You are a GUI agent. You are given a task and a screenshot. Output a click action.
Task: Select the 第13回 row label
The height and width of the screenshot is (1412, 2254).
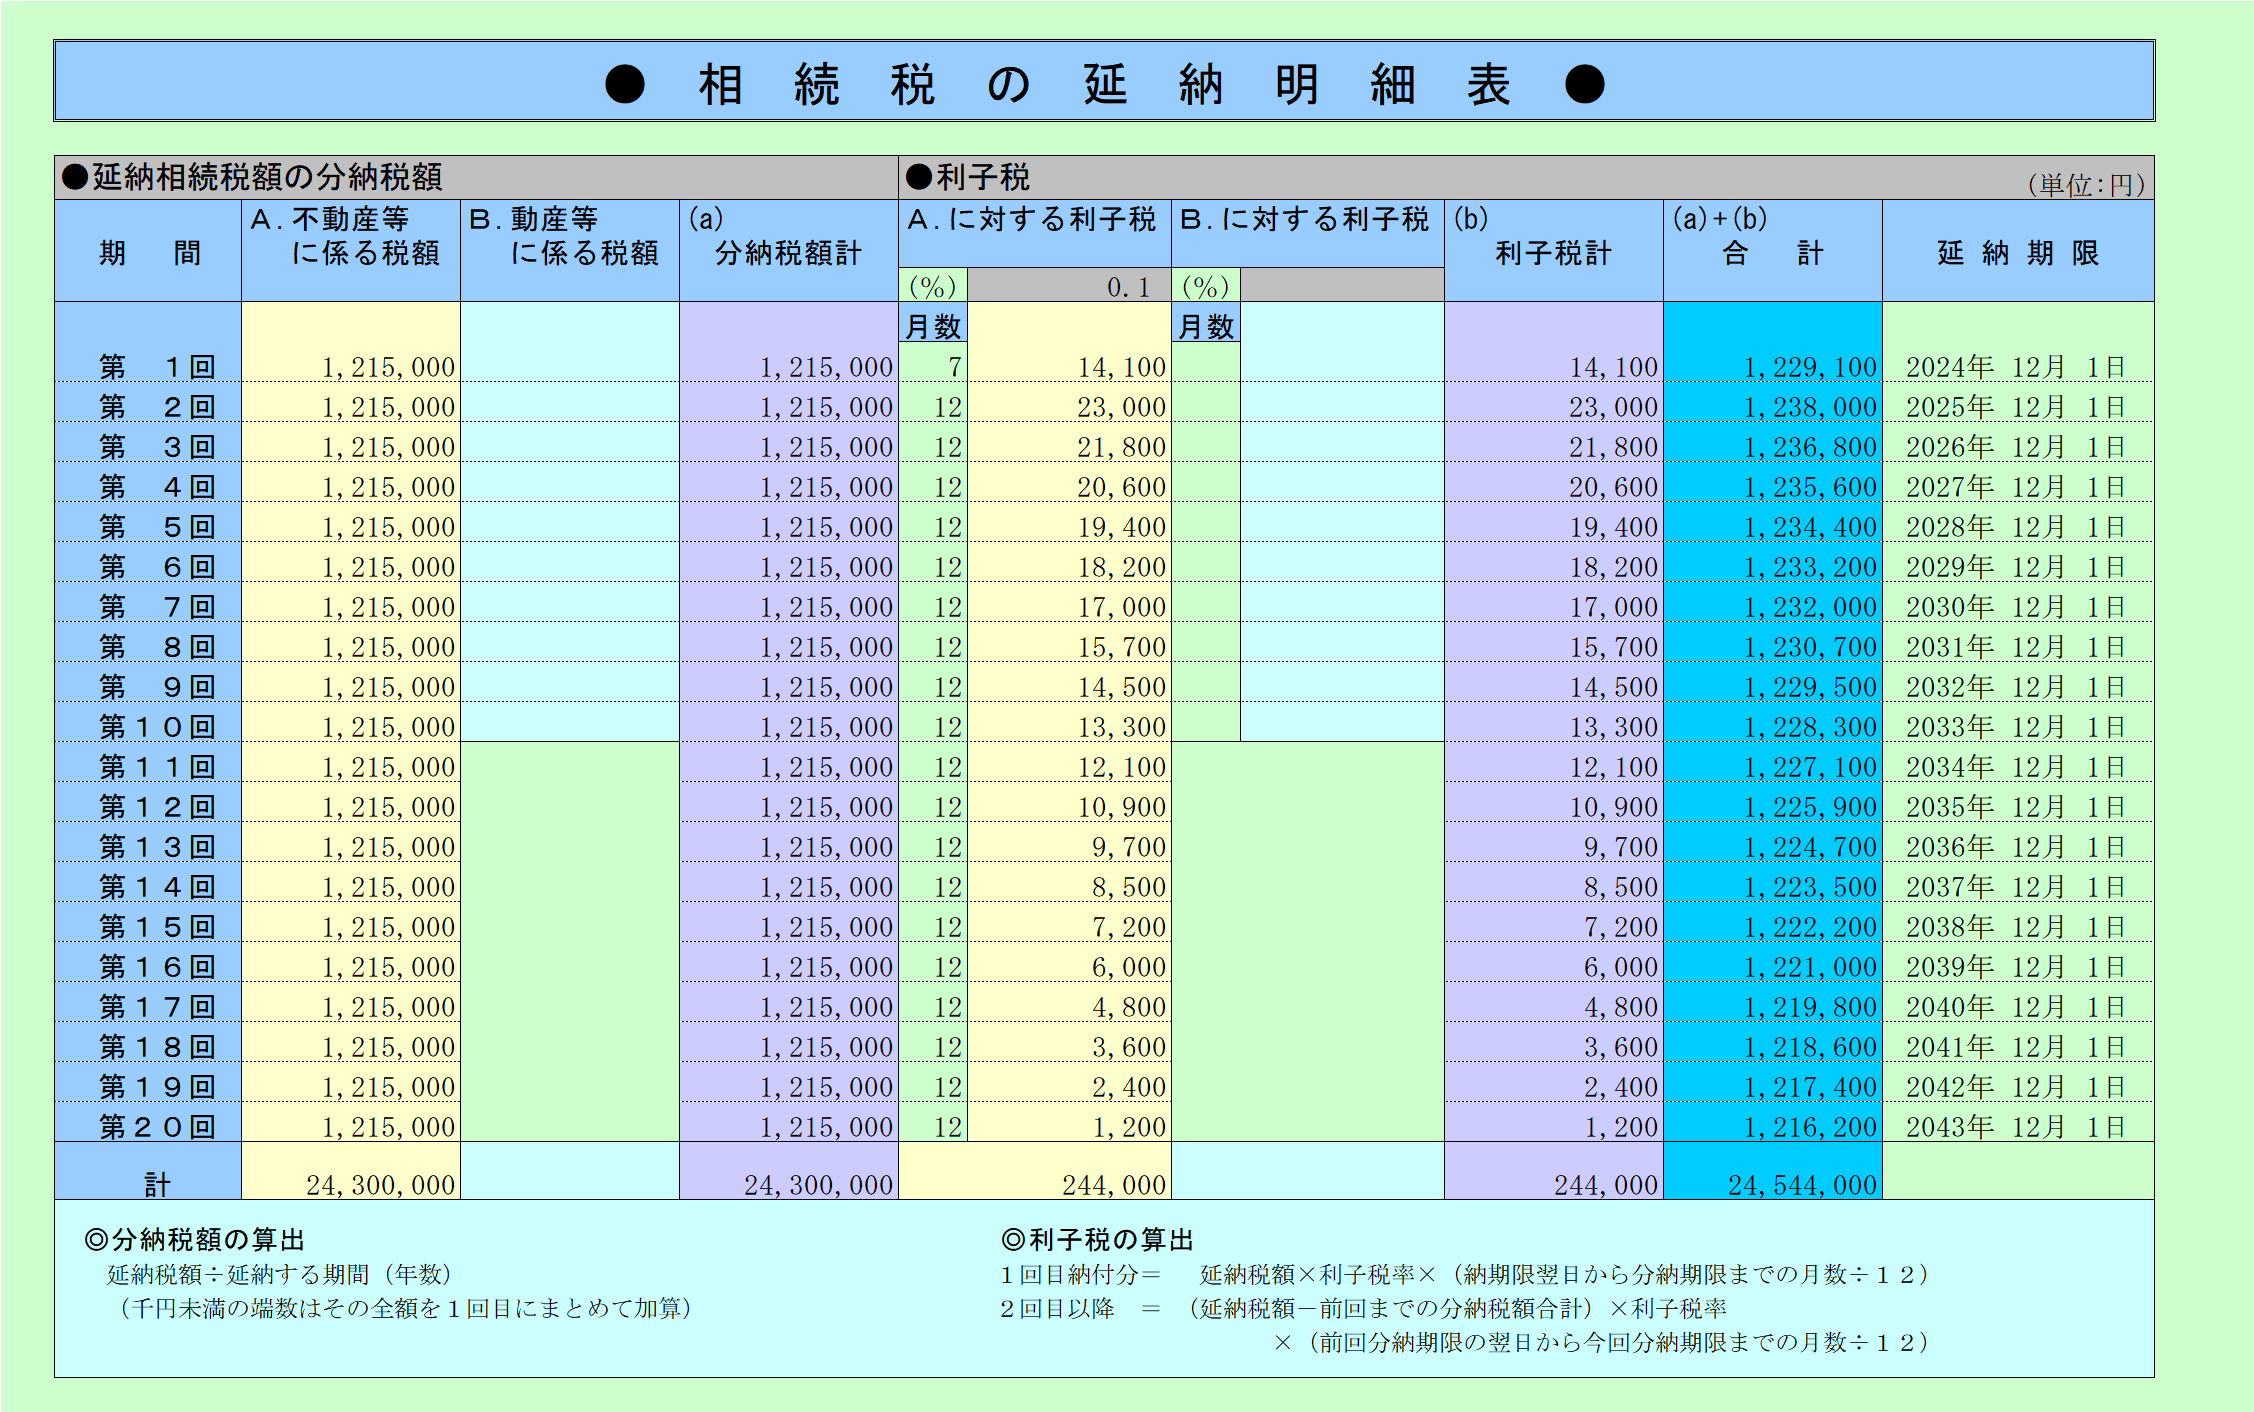coord(157,847)
